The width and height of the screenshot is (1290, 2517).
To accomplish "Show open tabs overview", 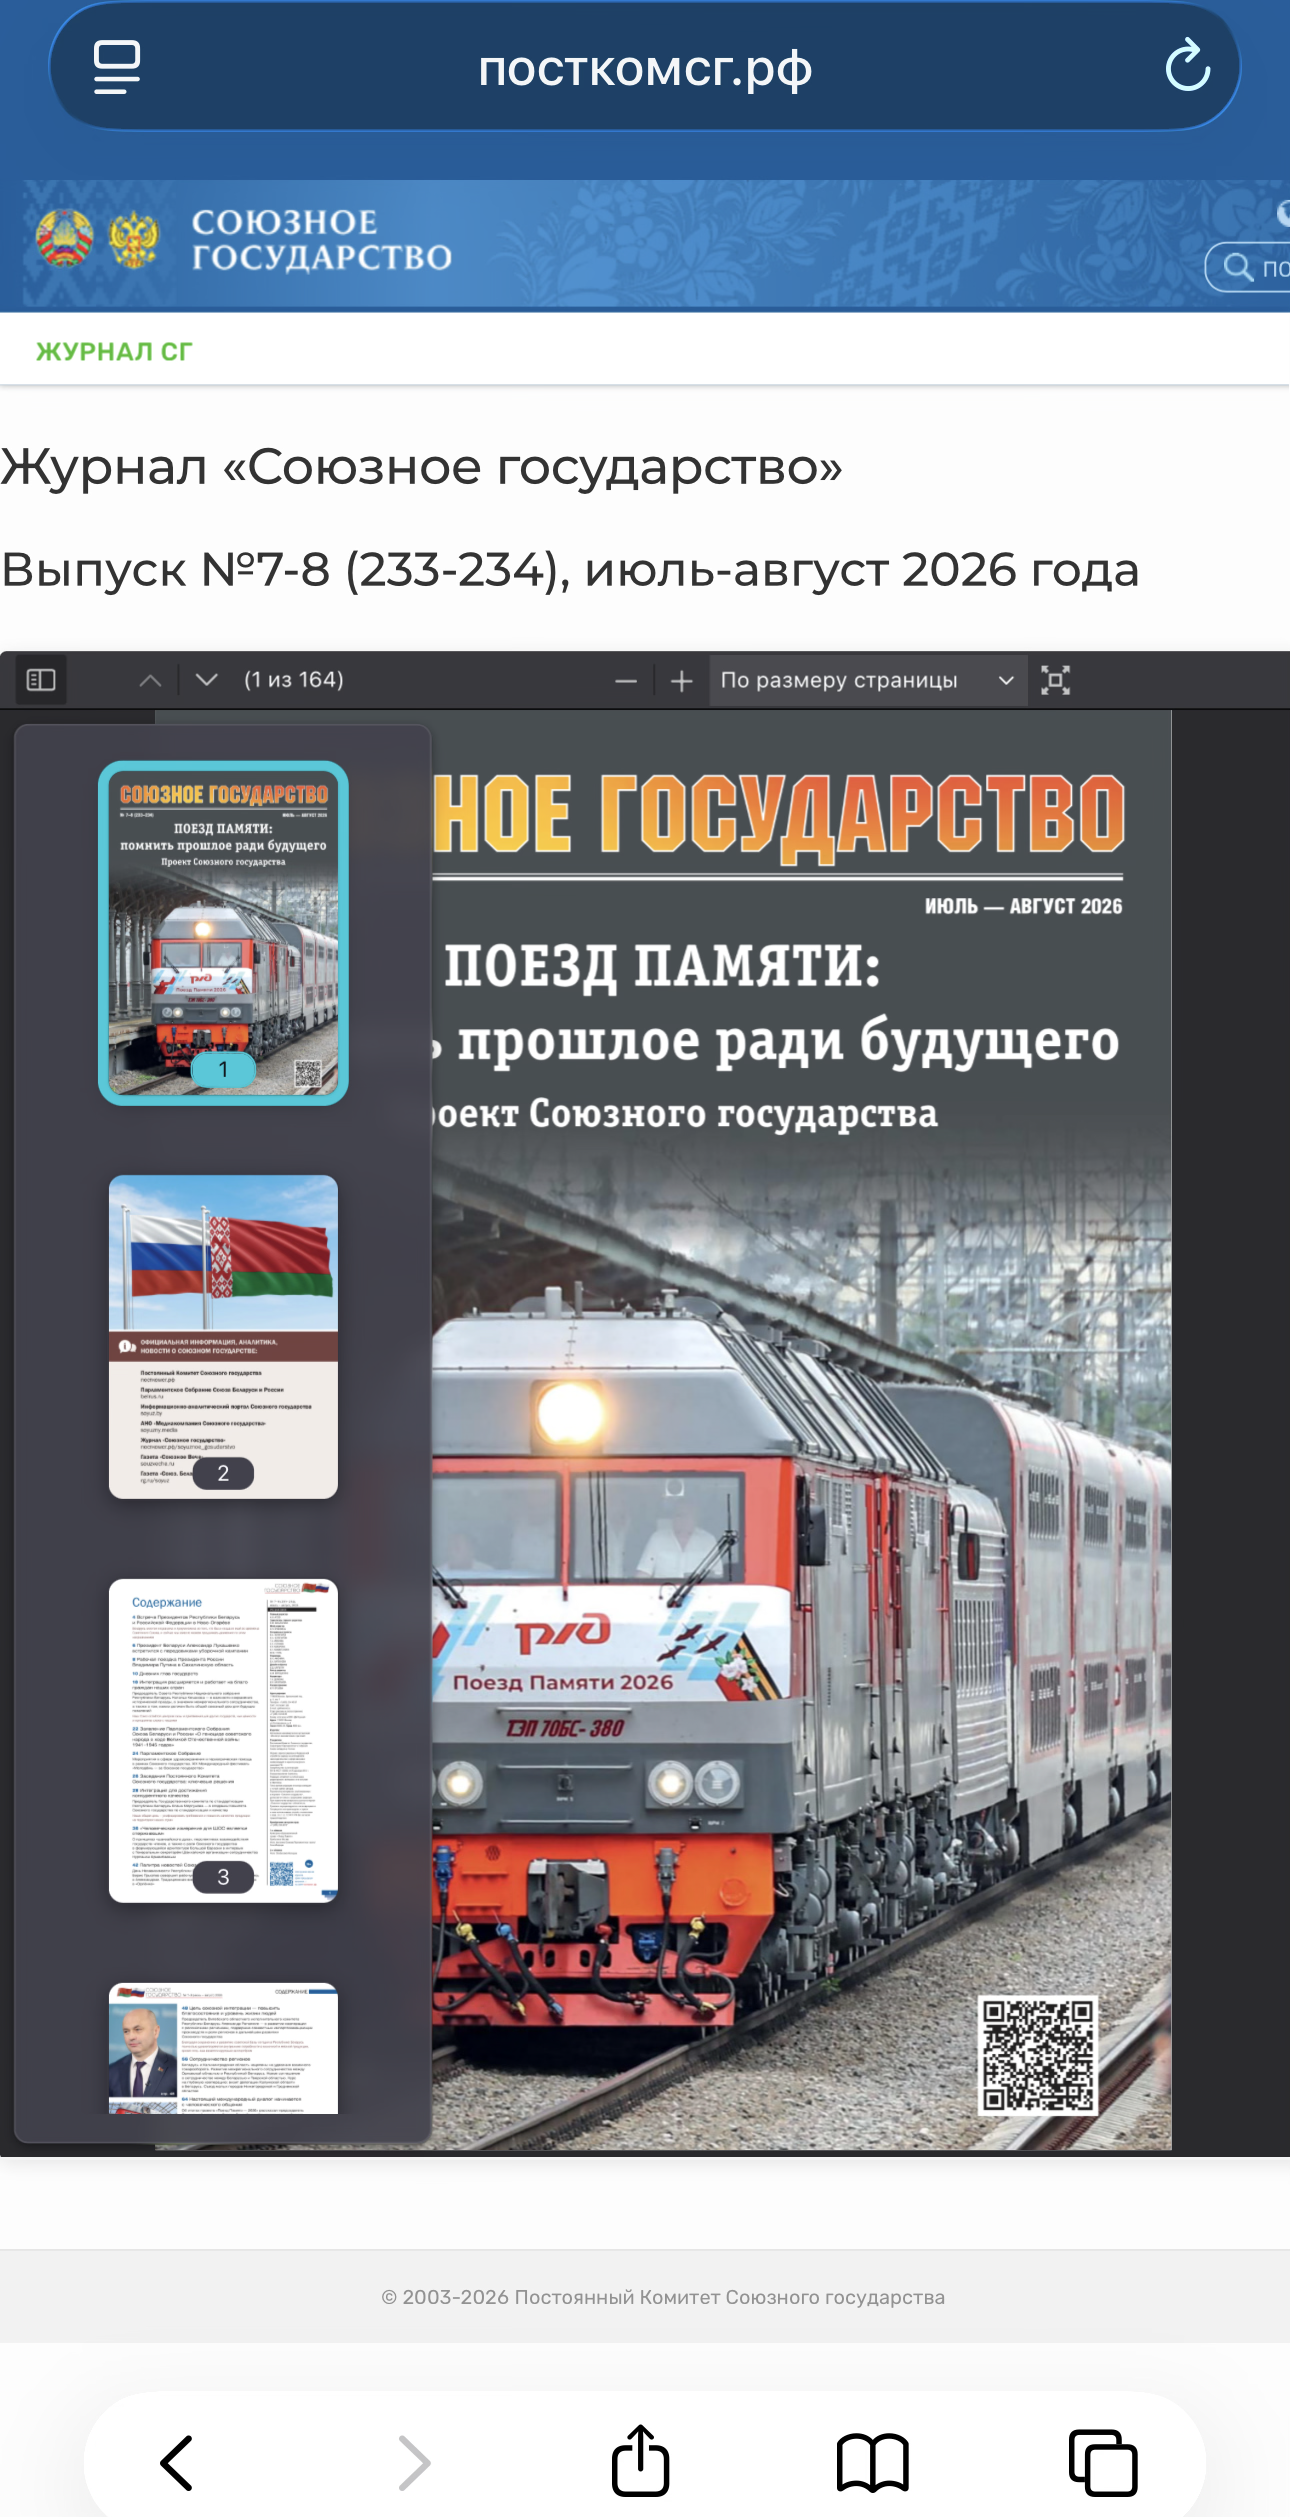I will coord(1104,2462).
